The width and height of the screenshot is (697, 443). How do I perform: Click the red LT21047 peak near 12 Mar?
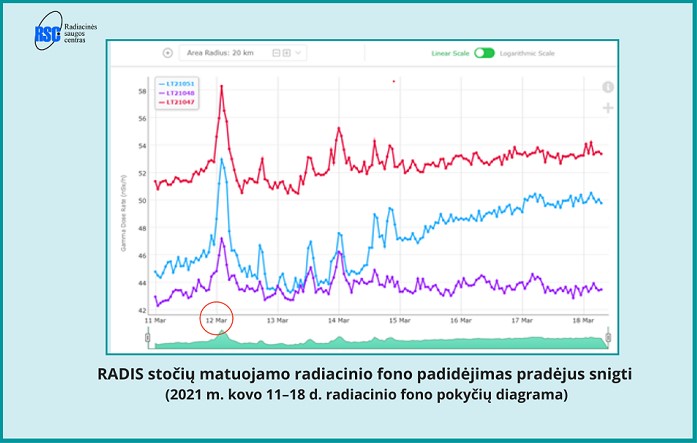221,88
